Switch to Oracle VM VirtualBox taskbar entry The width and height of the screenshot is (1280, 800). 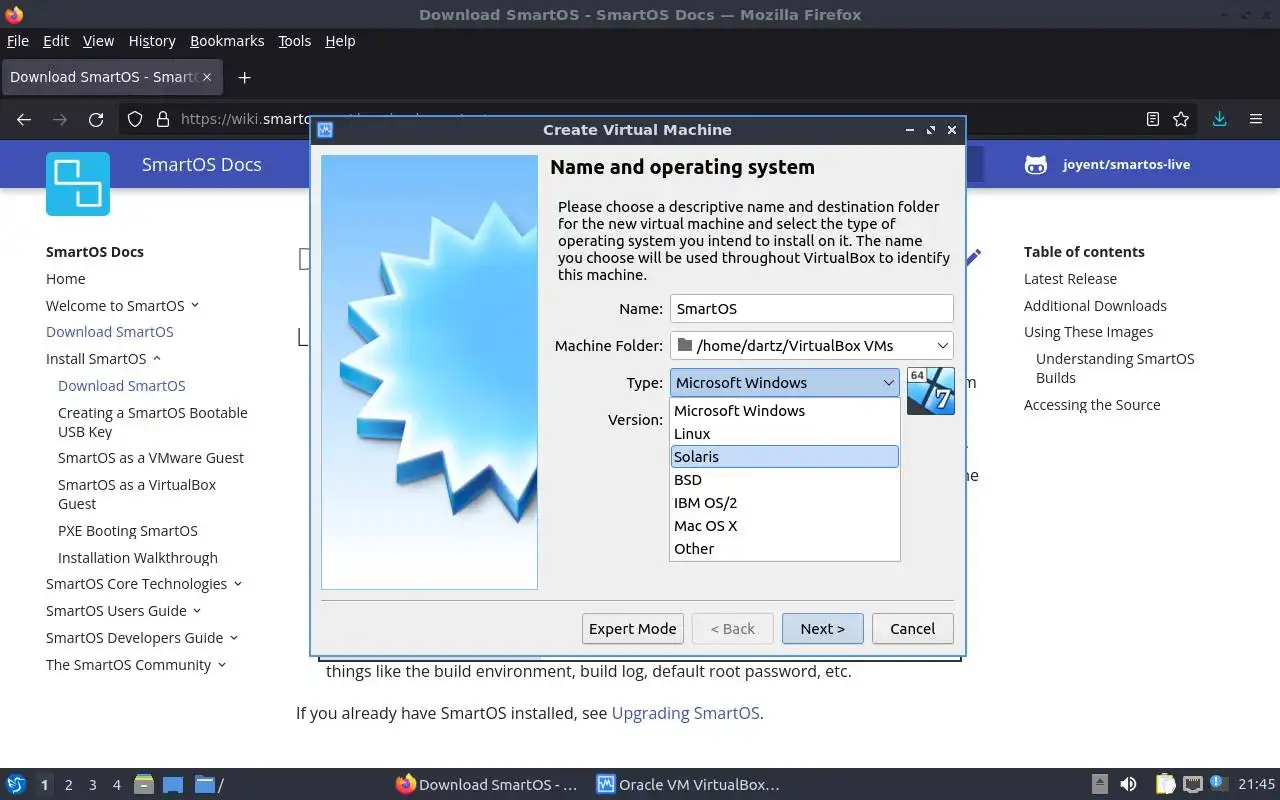pyautogui.click(x=688, y=785)
